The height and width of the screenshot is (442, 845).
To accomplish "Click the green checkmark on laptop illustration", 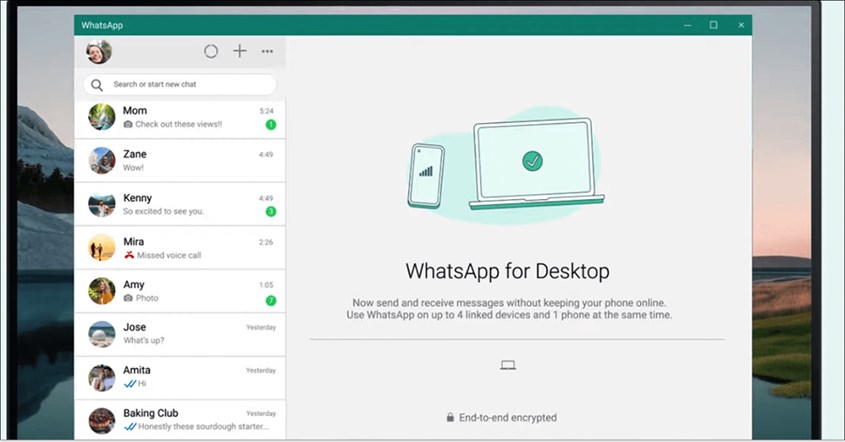I will (532, 161).
